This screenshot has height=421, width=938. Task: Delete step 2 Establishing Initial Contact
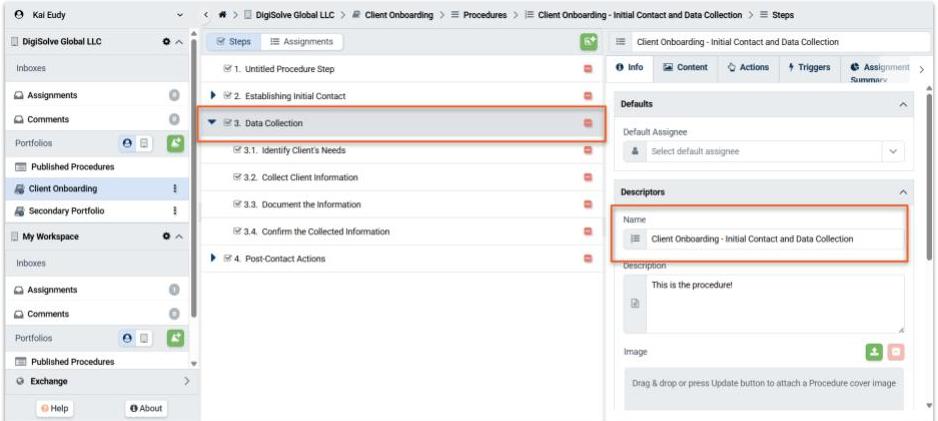click(588, 96)
